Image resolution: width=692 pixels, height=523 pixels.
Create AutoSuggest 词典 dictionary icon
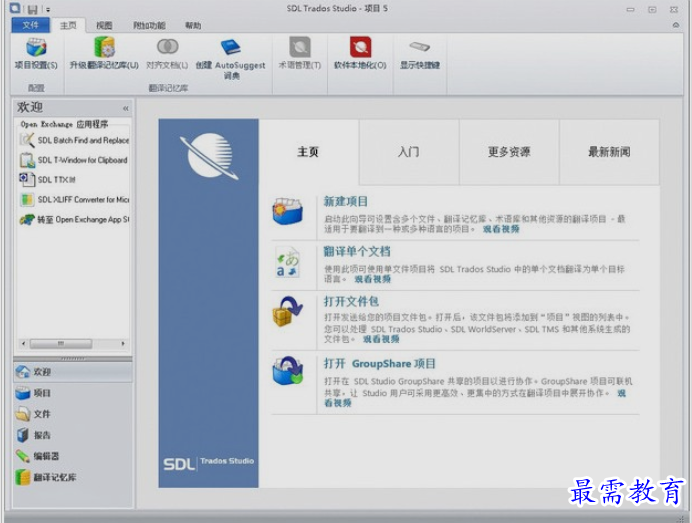coord(230,47)
